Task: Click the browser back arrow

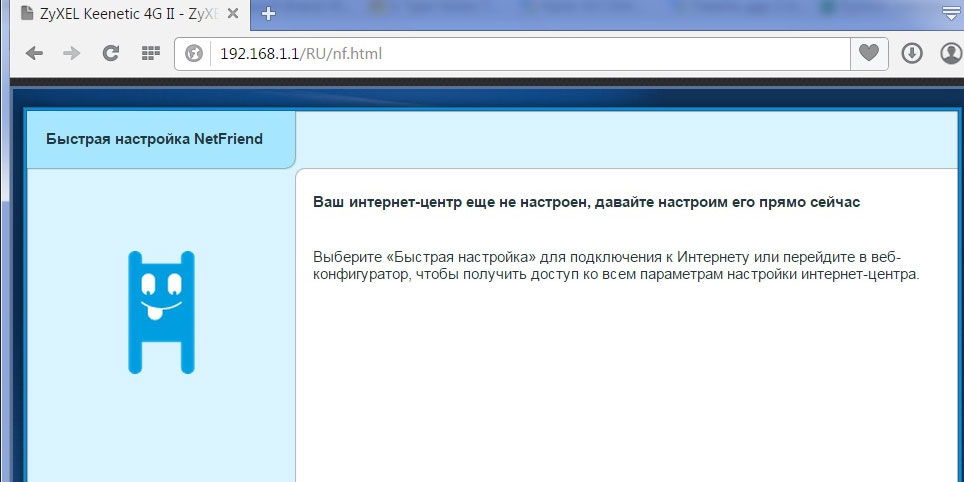Action: (x=34, y=53)
